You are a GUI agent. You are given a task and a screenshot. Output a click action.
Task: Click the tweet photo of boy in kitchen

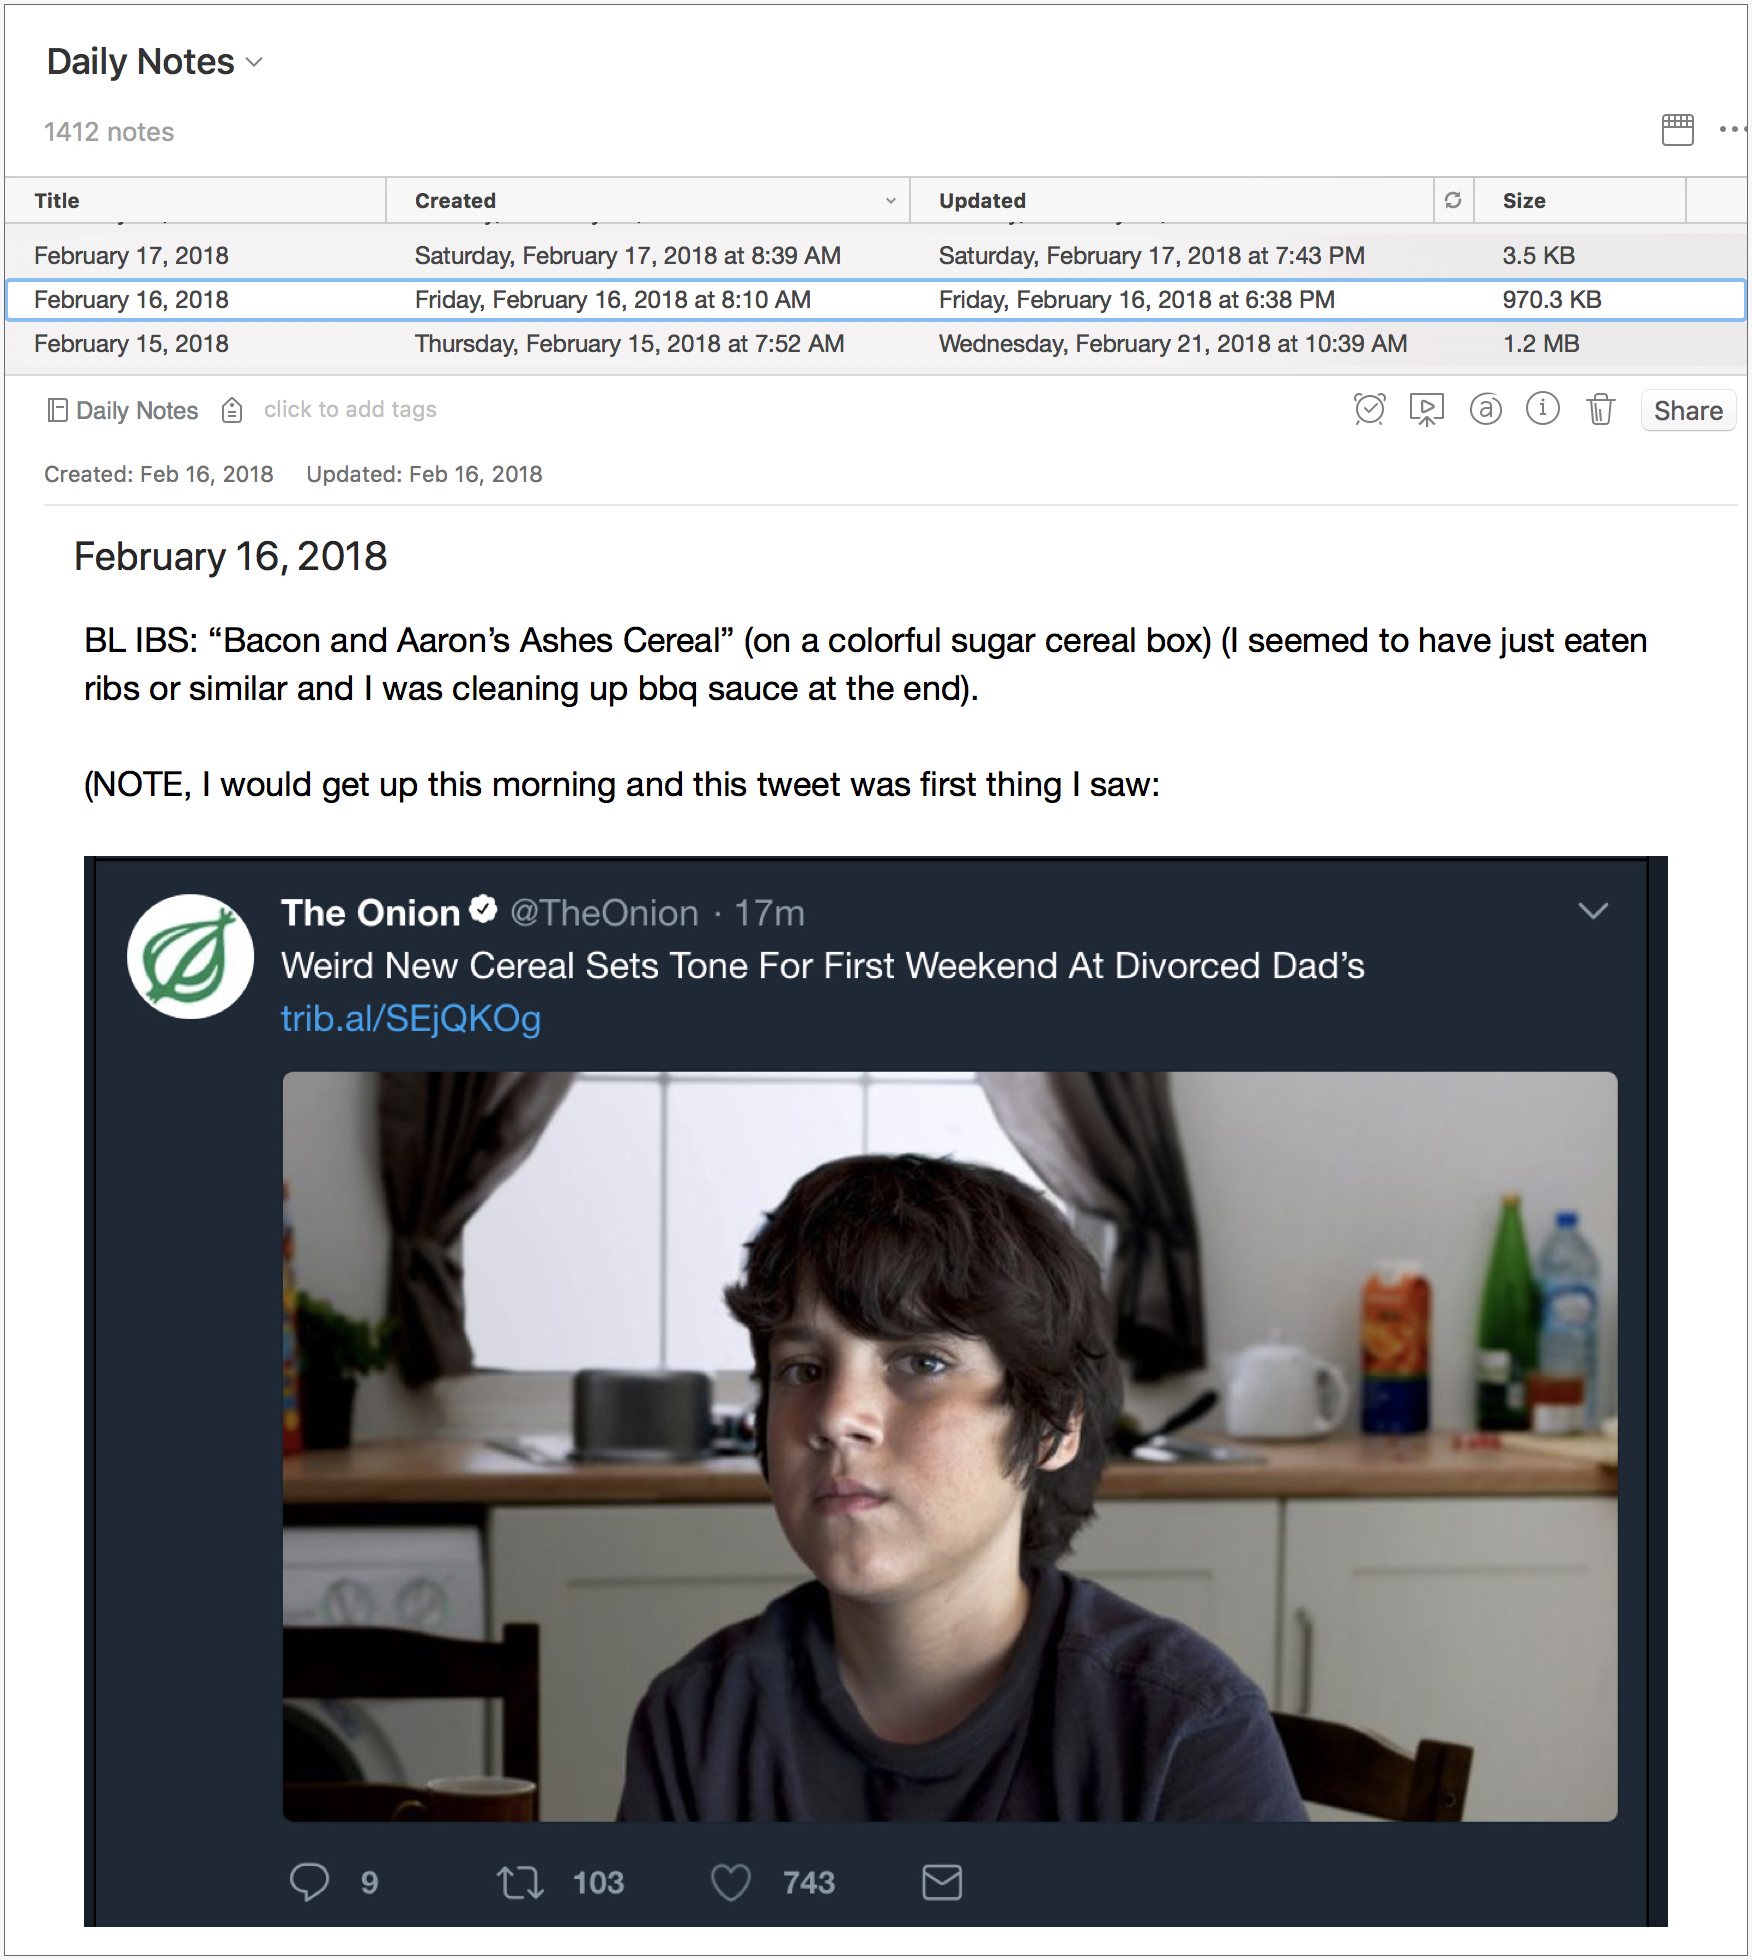(x=949, y=1446)
